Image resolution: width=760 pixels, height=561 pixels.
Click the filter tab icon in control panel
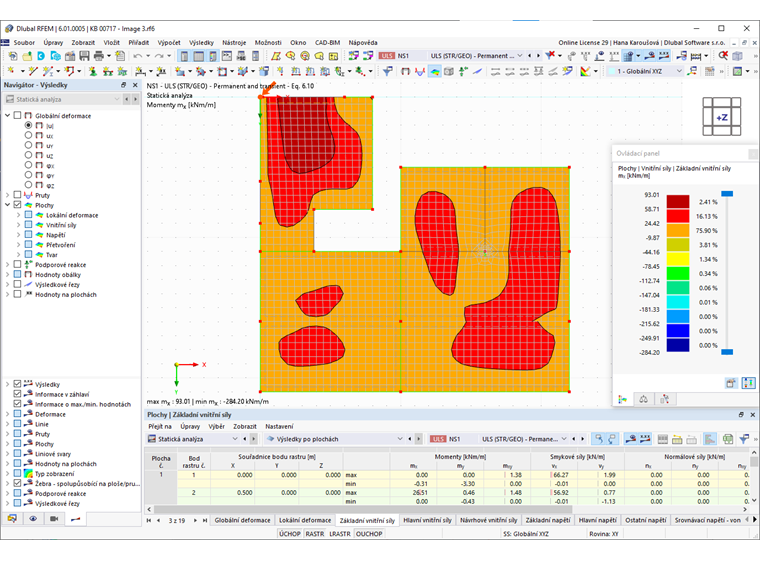point(665,399)
